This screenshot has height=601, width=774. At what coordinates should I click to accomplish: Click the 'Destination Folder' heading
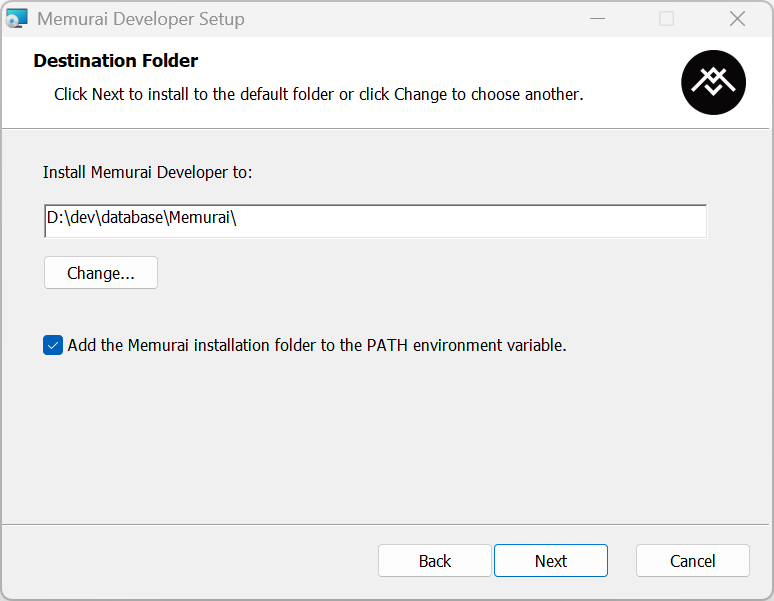click(x=116, y=61)
